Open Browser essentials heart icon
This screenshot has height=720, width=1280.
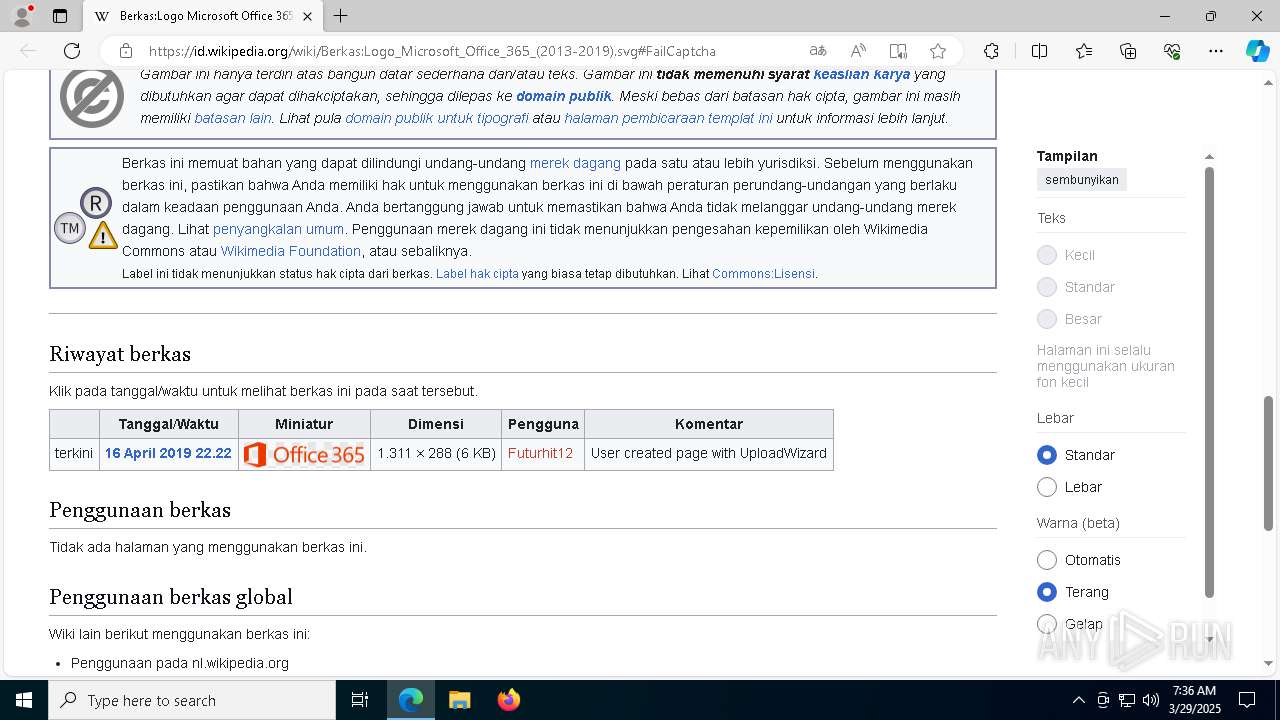click(x=1172, y=51)
